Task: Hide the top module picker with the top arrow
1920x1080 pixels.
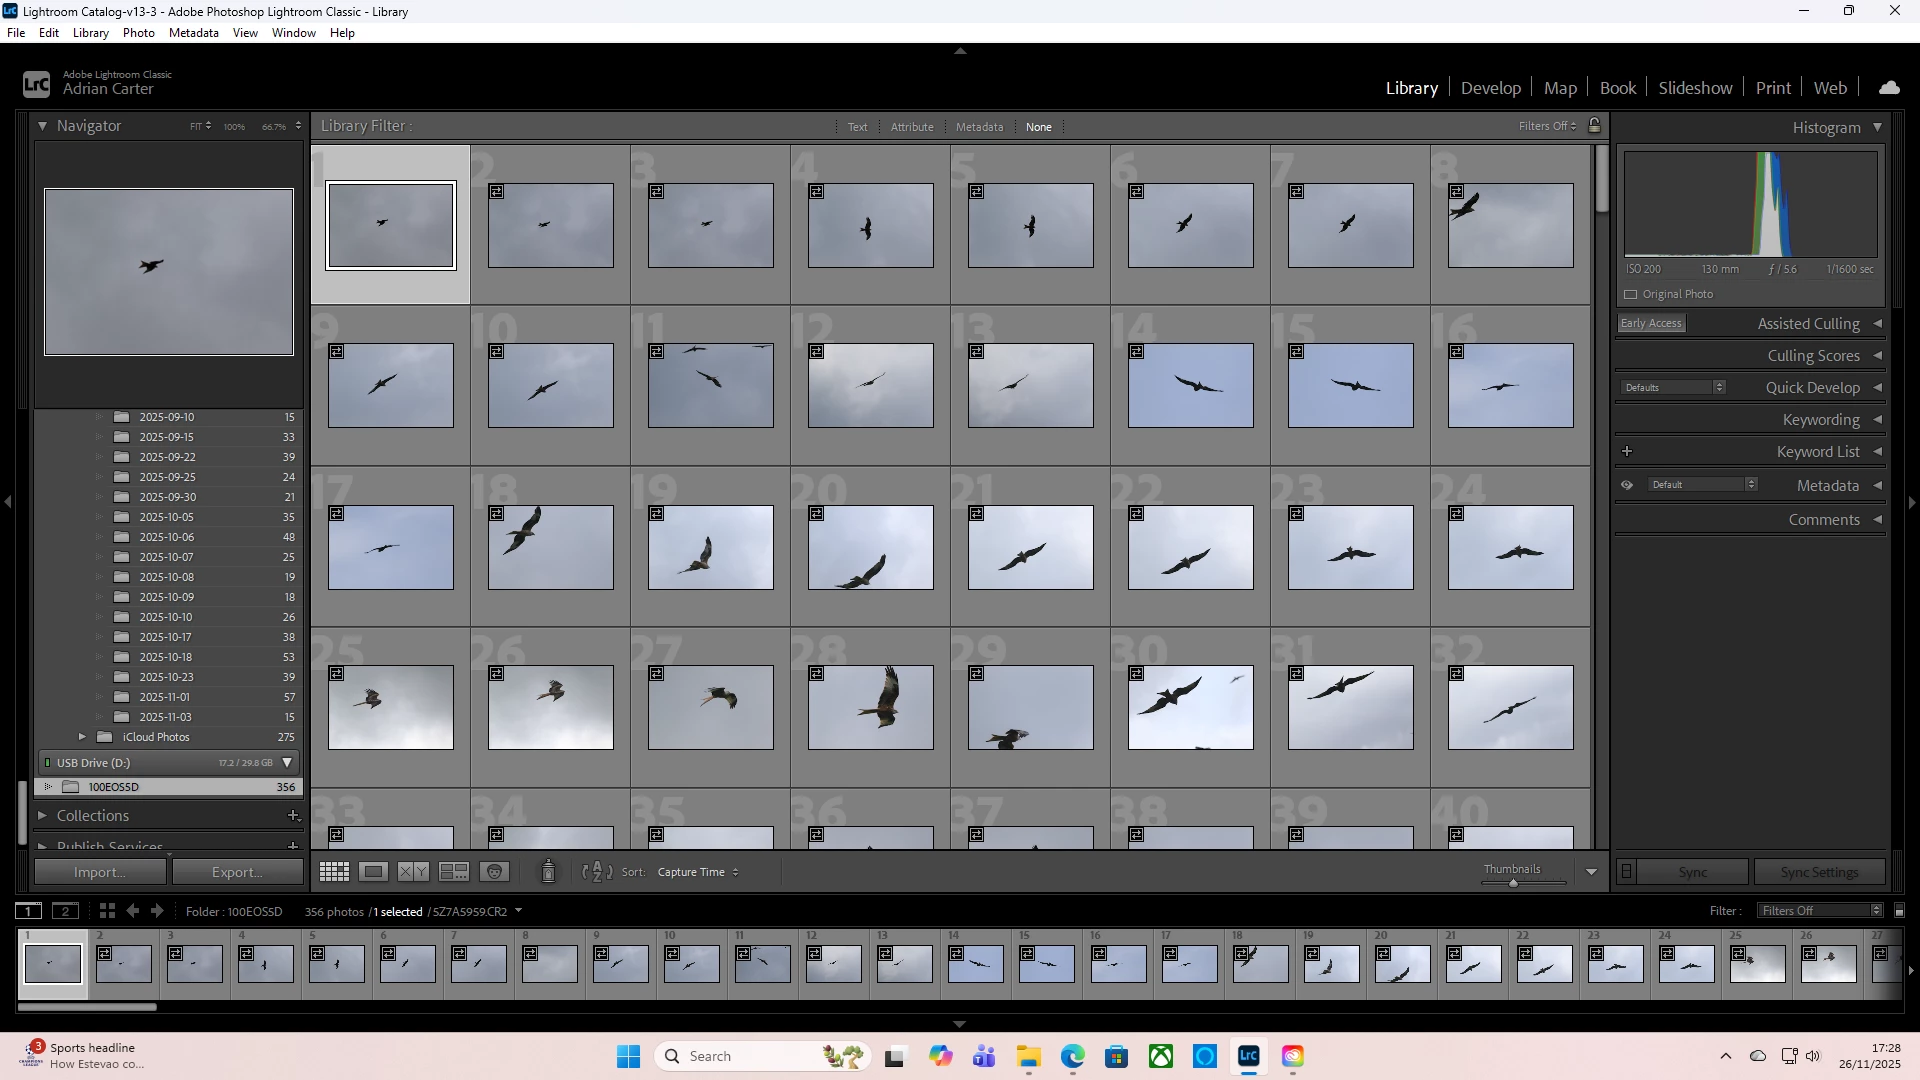Action: coord(960,50)
